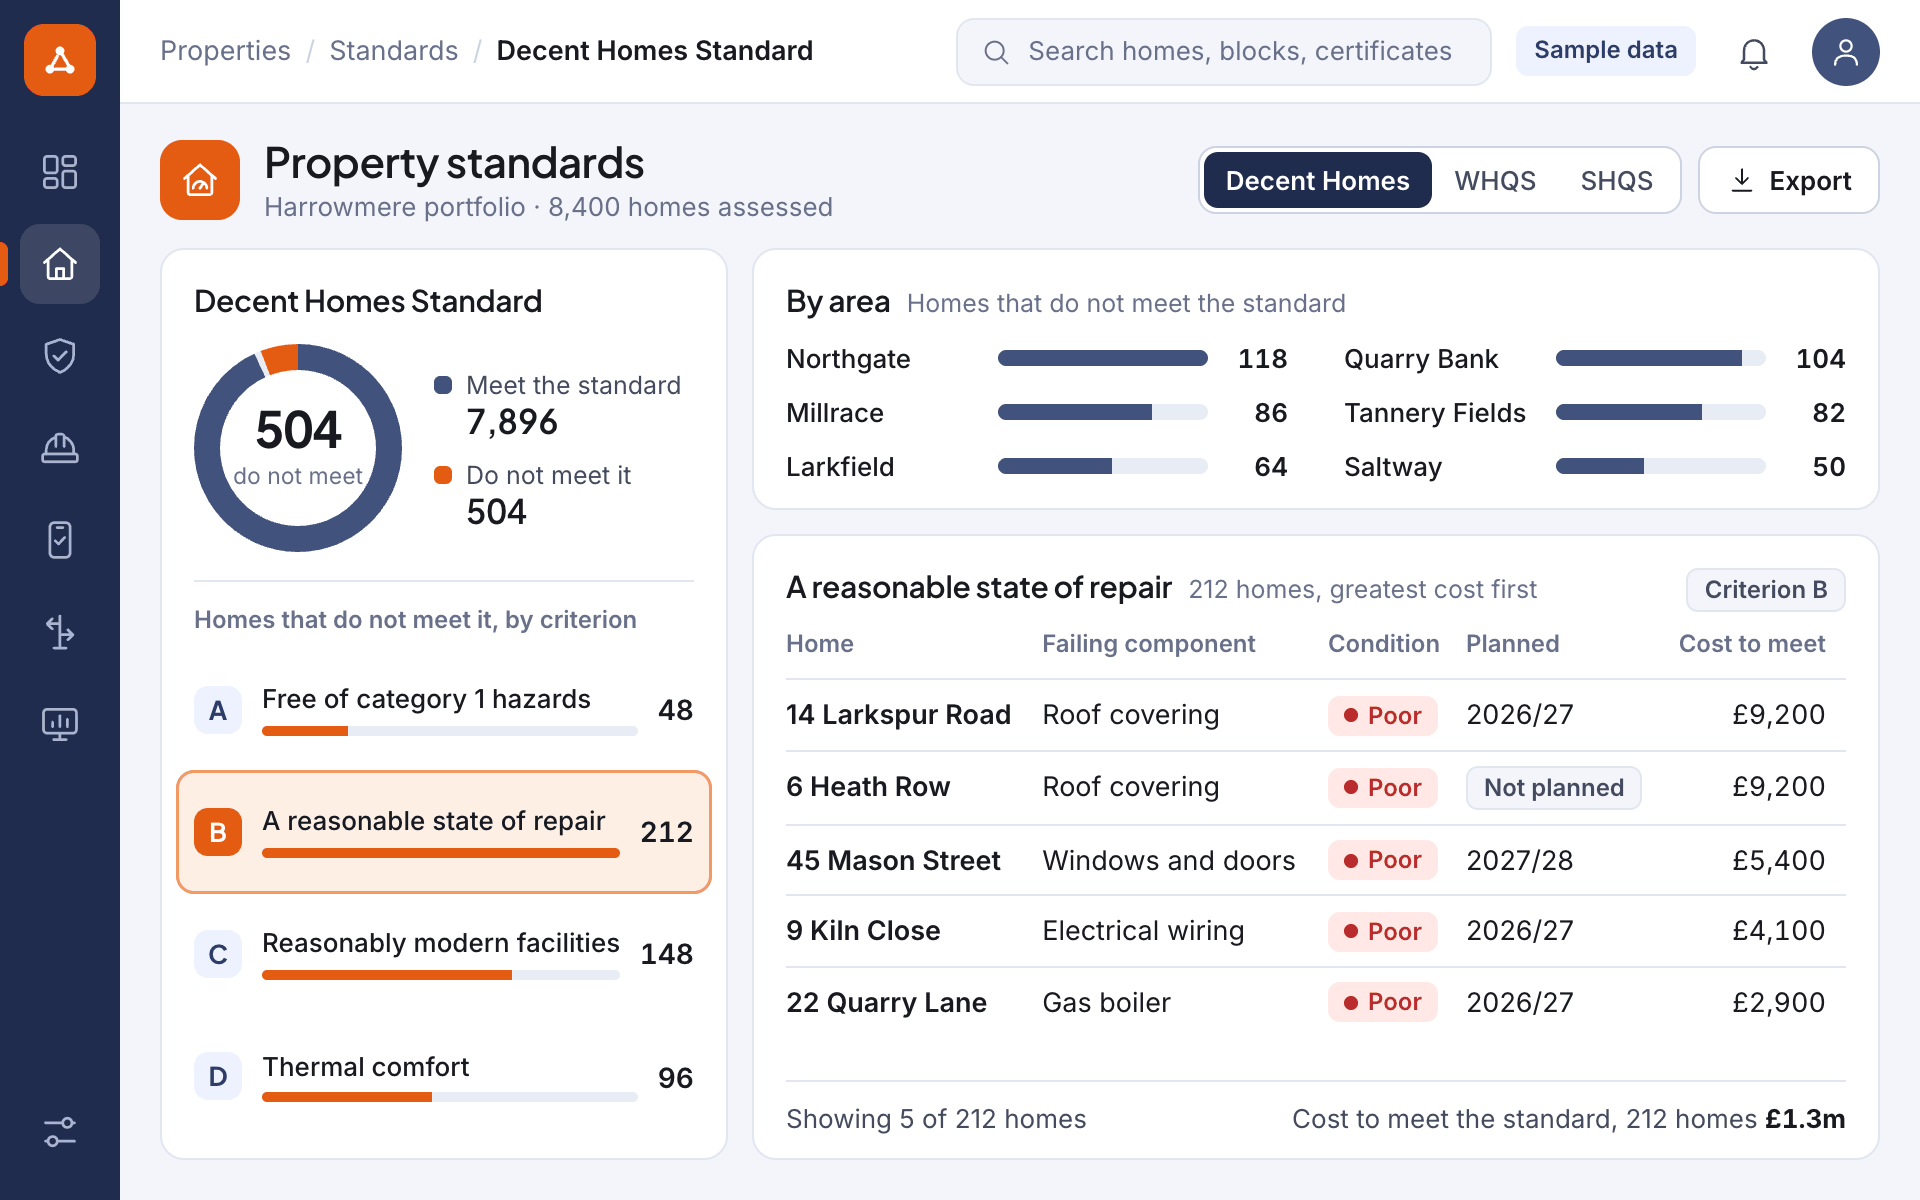This screenshot has height=1200, width=1920.
Task: Open the user profile avatar
Action: (1846, 52)
